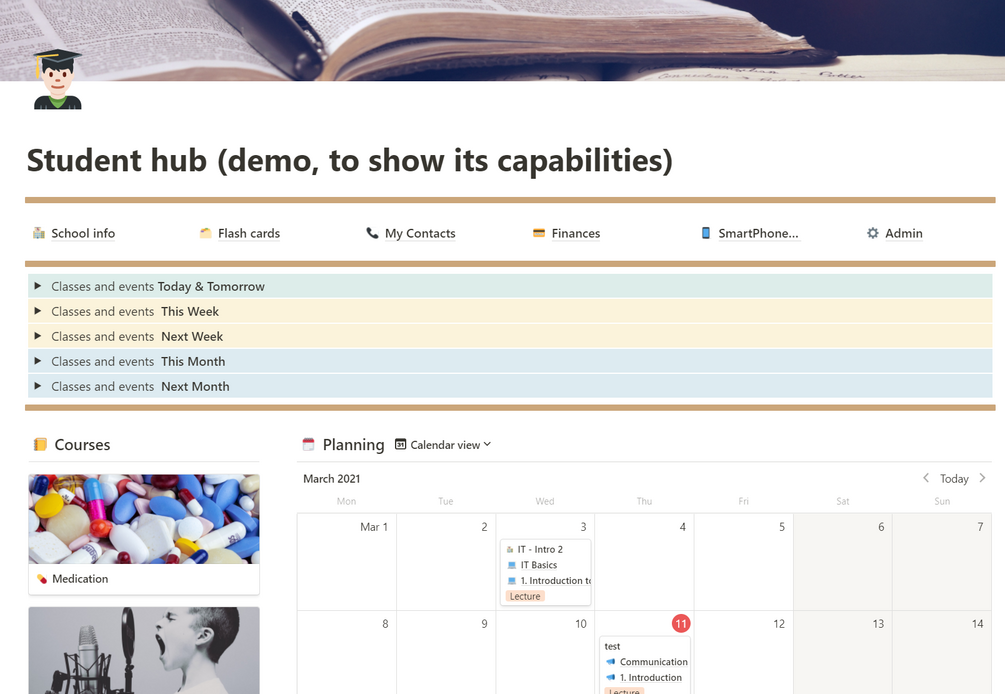Go to previous month arrow
This screenshot has width=1005, height=694.
926,478
